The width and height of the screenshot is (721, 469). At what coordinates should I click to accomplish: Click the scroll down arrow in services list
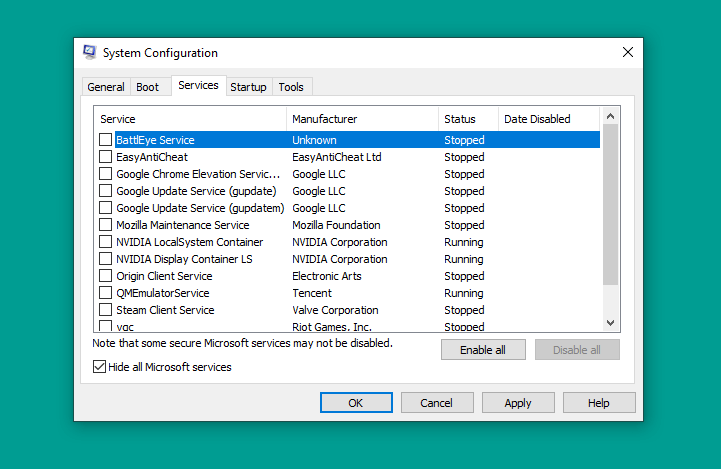point(610,323)
